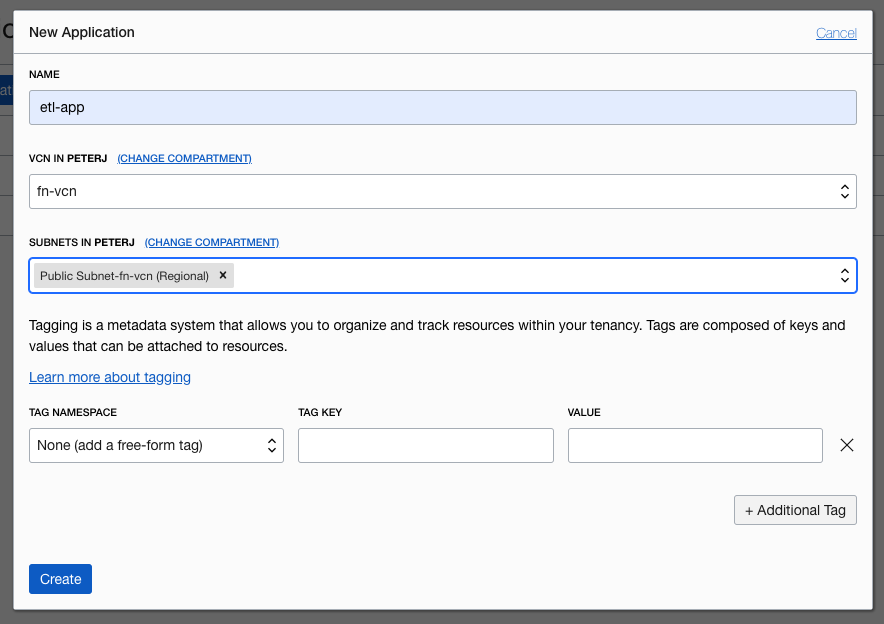Click into the tag Value field
Viewport: 884px width, 624px height.
pyautogui.click(x=695, y=446)
